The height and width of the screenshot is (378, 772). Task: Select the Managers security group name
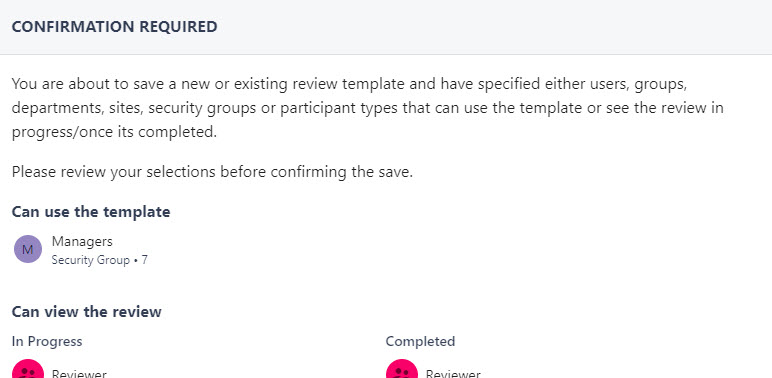[x=82, y=241]
